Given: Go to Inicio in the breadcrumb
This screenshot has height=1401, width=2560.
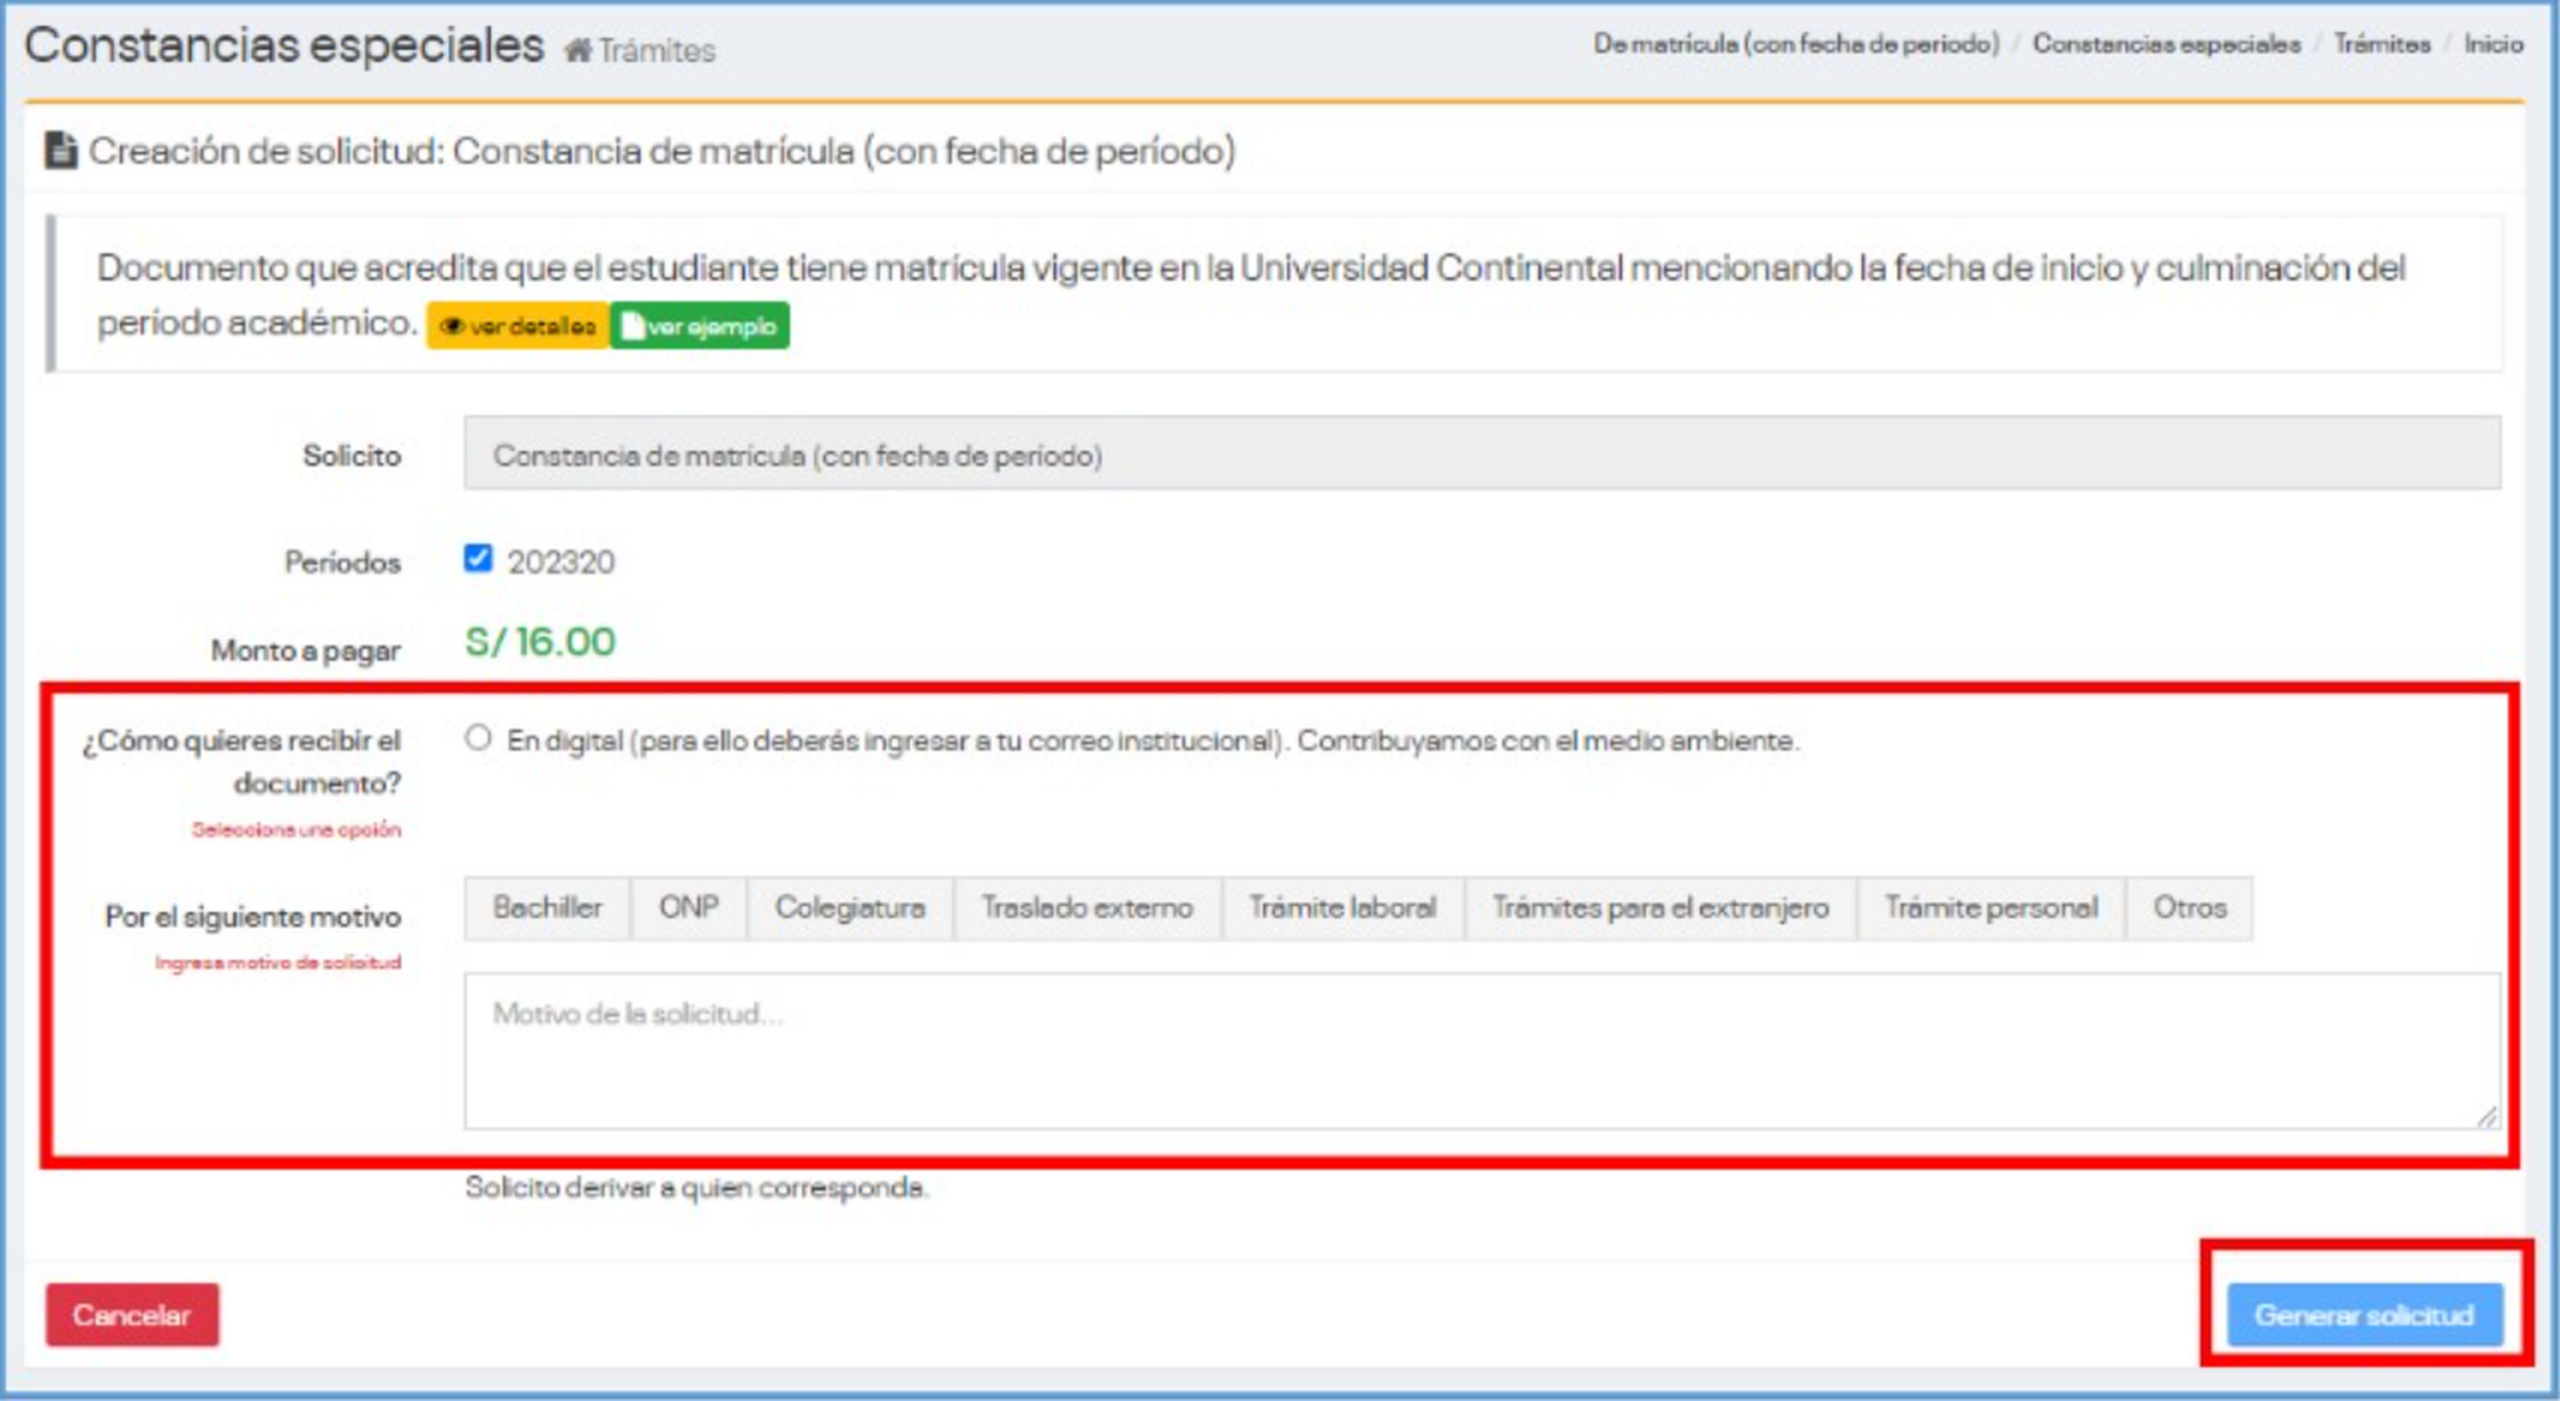Looking at the screenshot, I should [2493, 44].
